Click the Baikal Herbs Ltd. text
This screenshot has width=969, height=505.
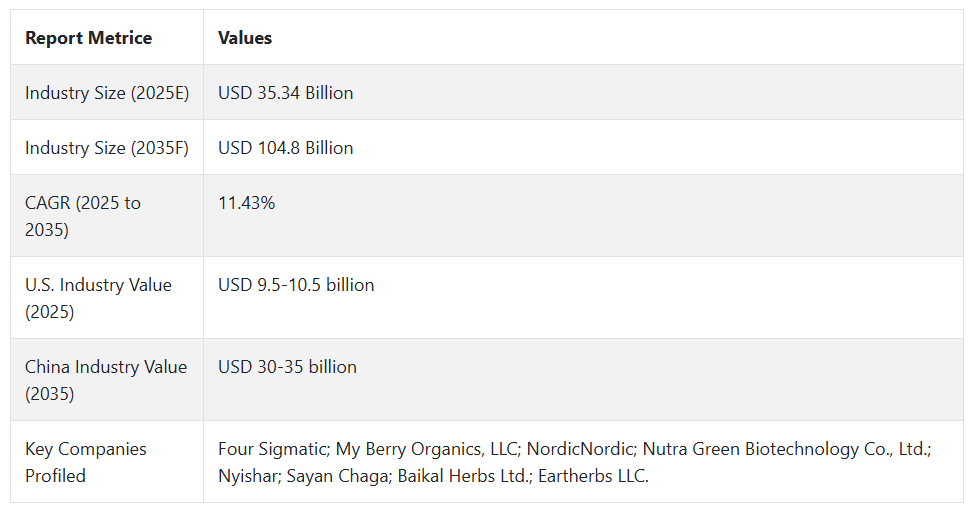point(463,476)
